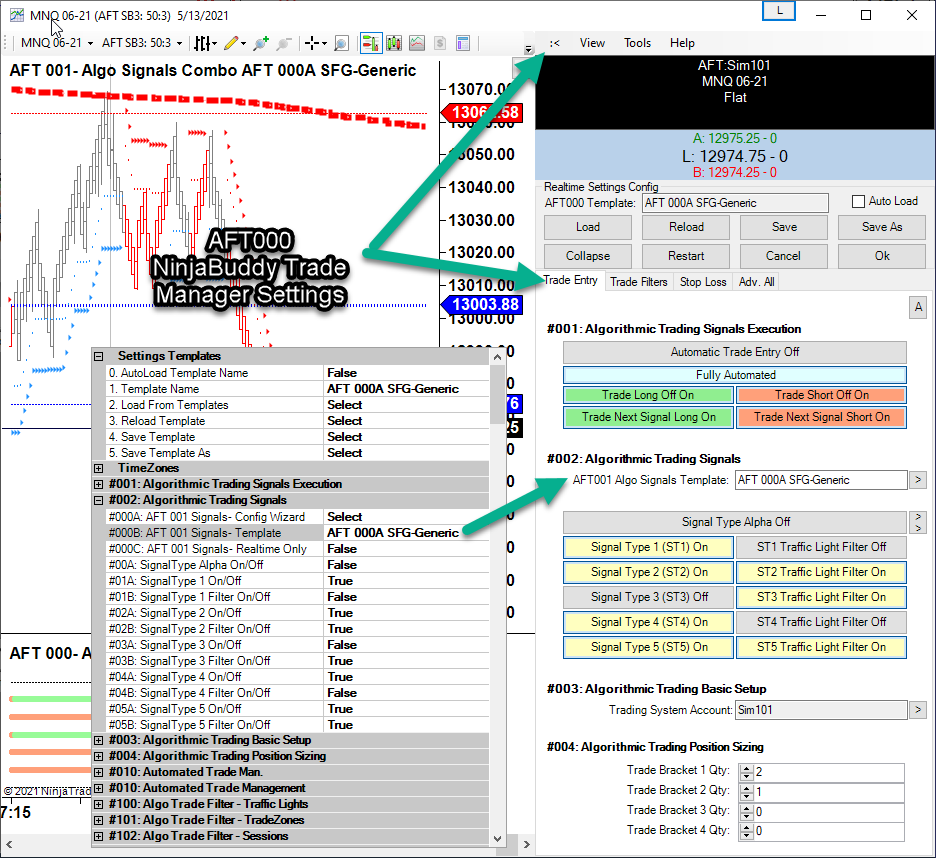
Task: Switch to the Trade Filters tab
Action: coord(638,282)
